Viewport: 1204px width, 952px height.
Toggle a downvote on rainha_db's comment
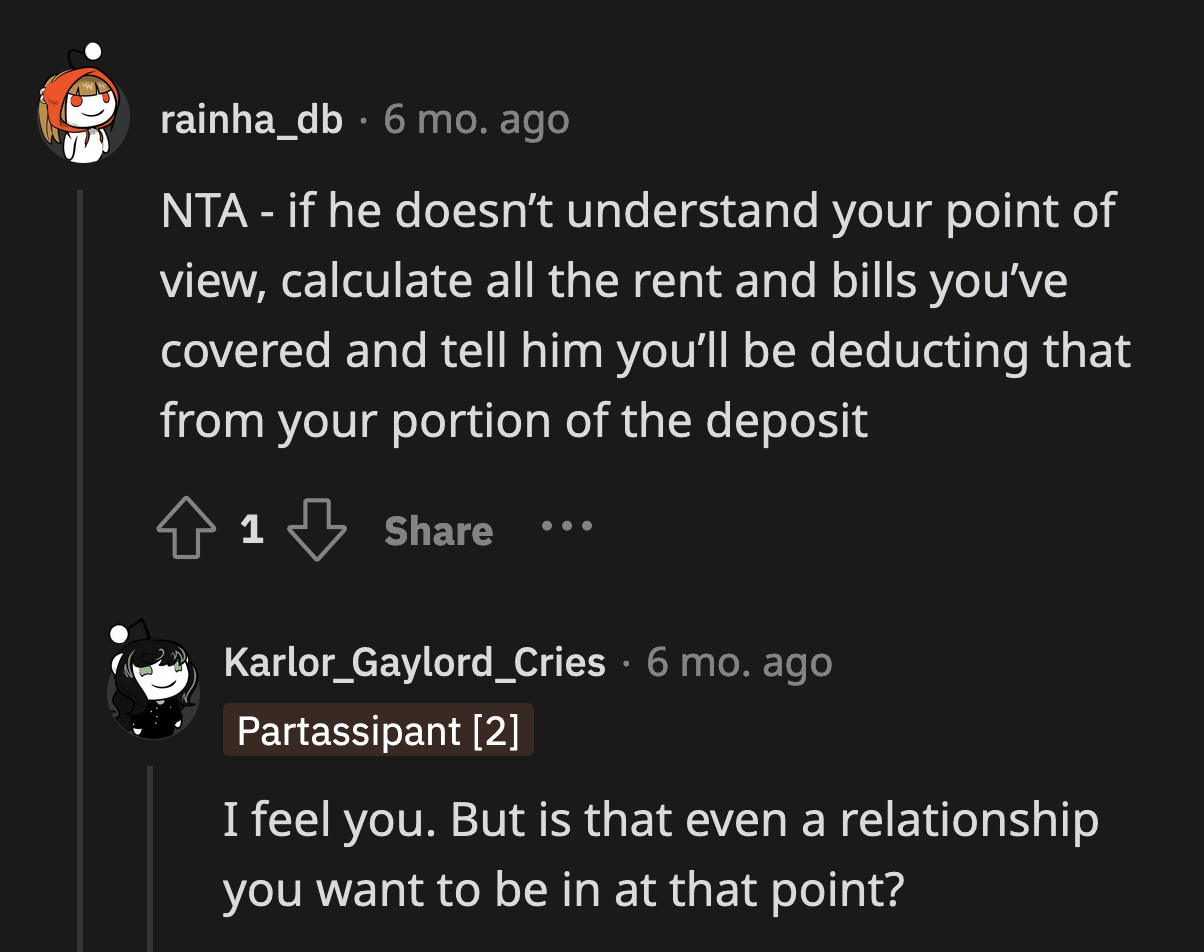tap(317, 528)
